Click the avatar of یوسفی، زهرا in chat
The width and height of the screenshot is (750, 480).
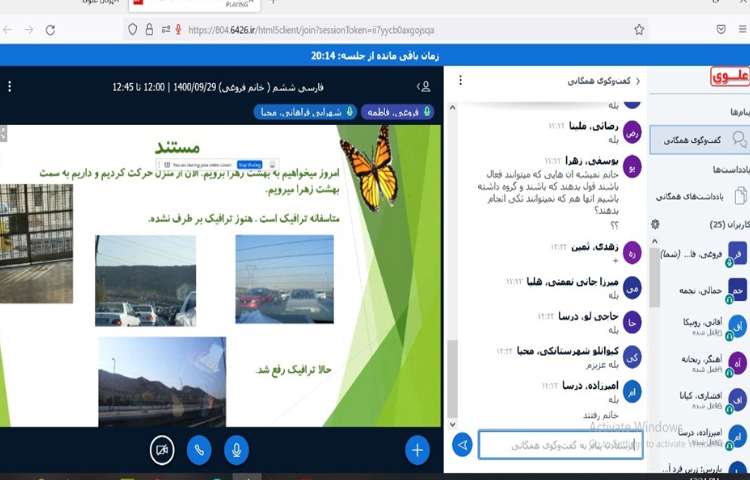tap(632, 167)
